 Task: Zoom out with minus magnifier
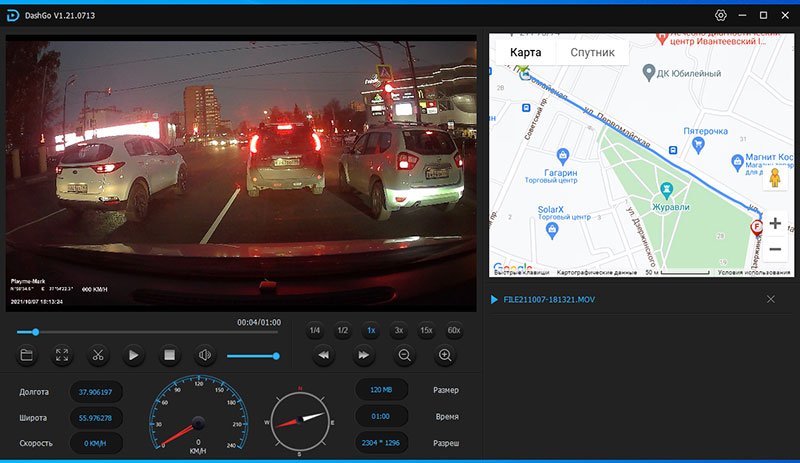point(405,355)
